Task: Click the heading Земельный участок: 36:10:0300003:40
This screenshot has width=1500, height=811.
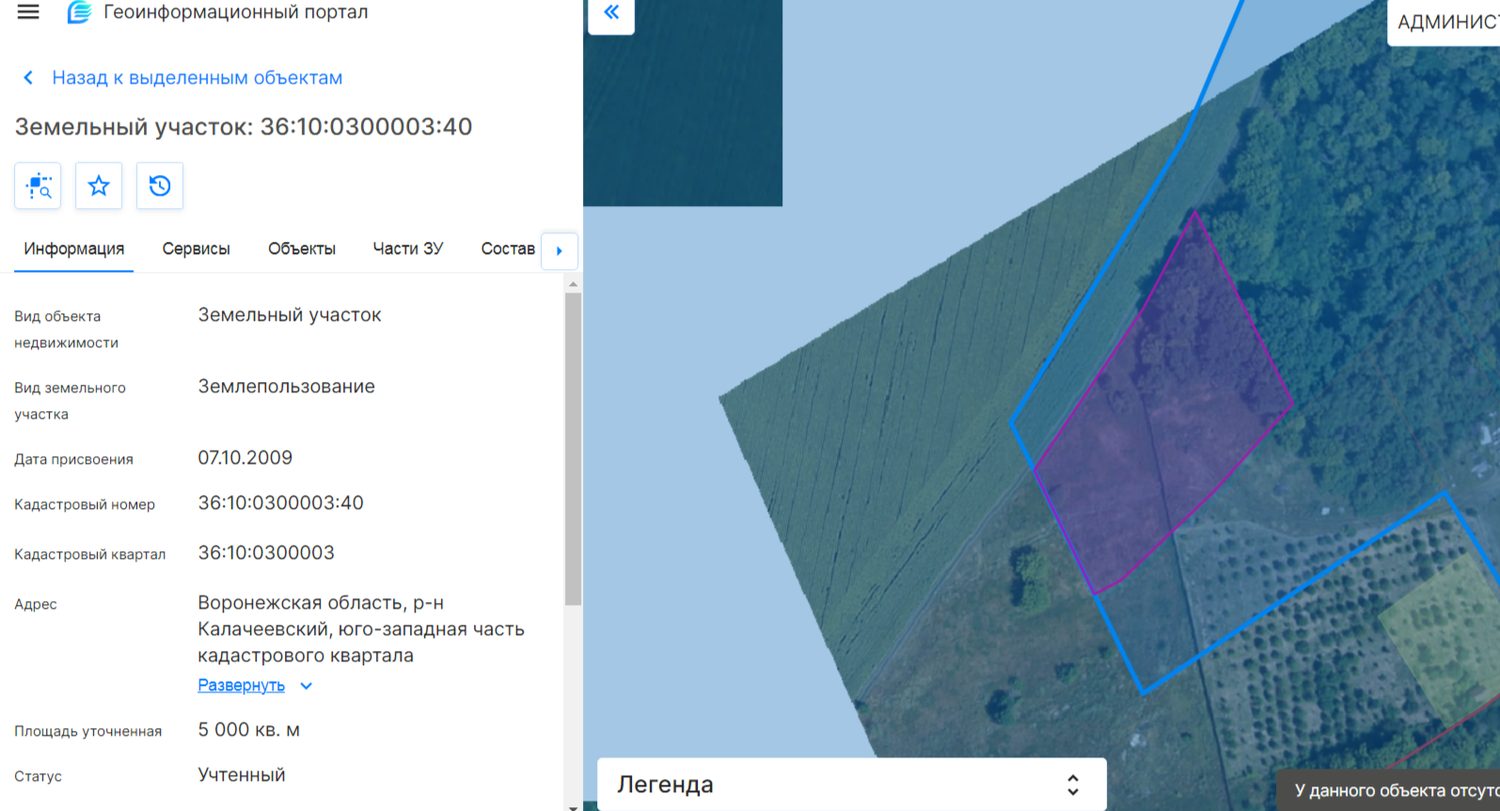Action: pos(243,127)
